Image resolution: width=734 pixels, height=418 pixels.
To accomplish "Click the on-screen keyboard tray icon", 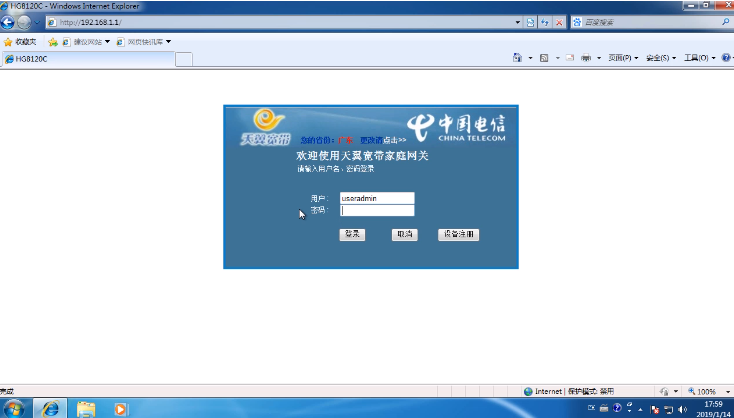I will [604, 408].
